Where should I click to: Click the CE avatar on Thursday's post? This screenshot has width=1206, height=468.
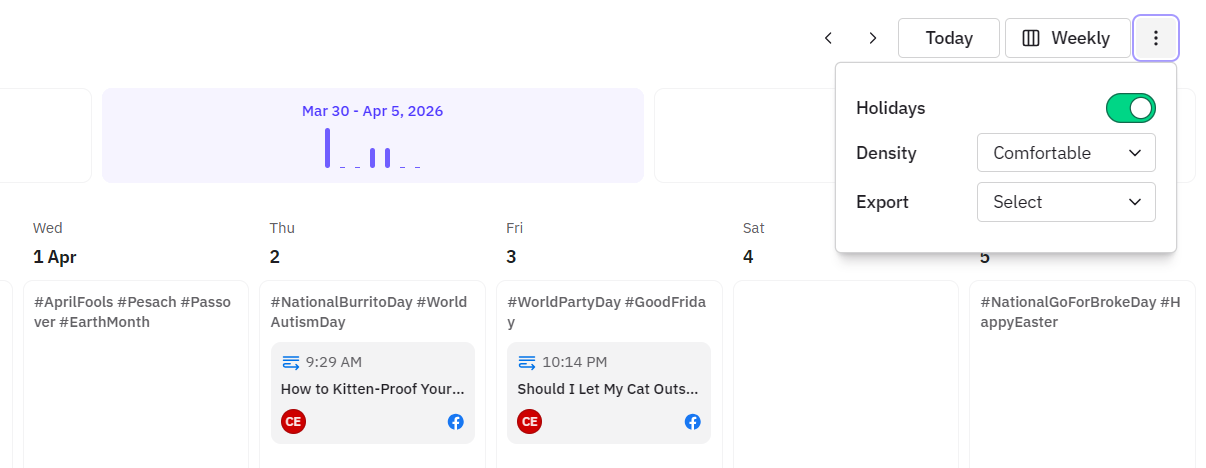[293, 422]
